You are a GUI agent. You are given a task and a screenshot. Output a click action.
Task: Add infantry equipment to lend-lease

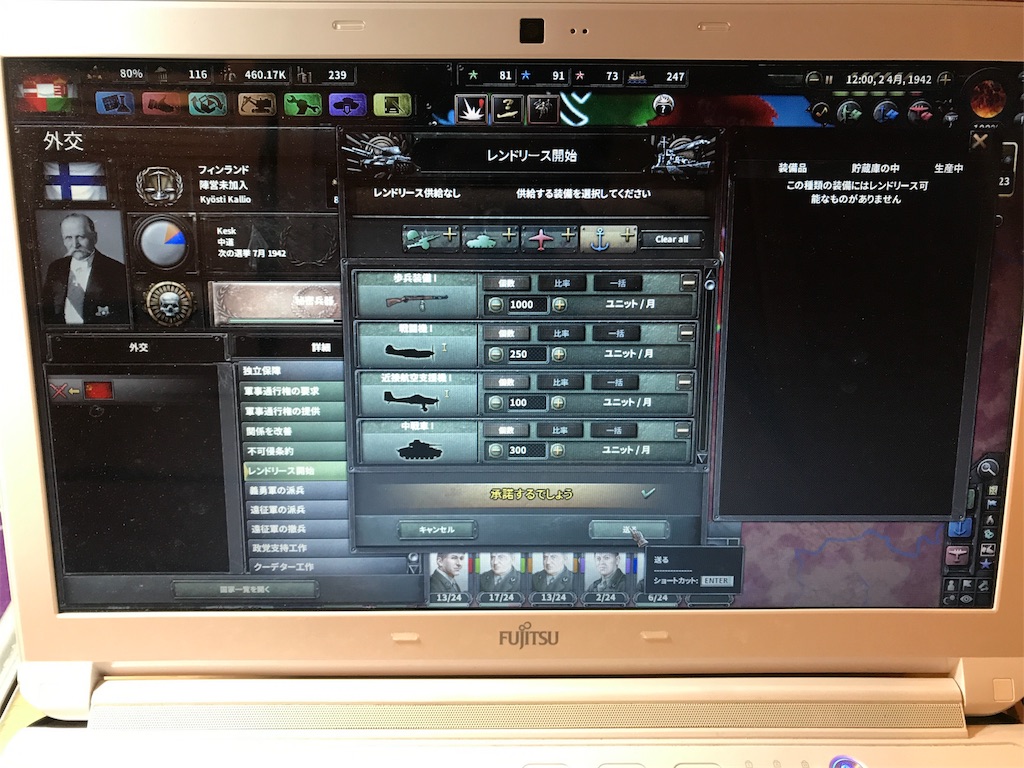431,238
